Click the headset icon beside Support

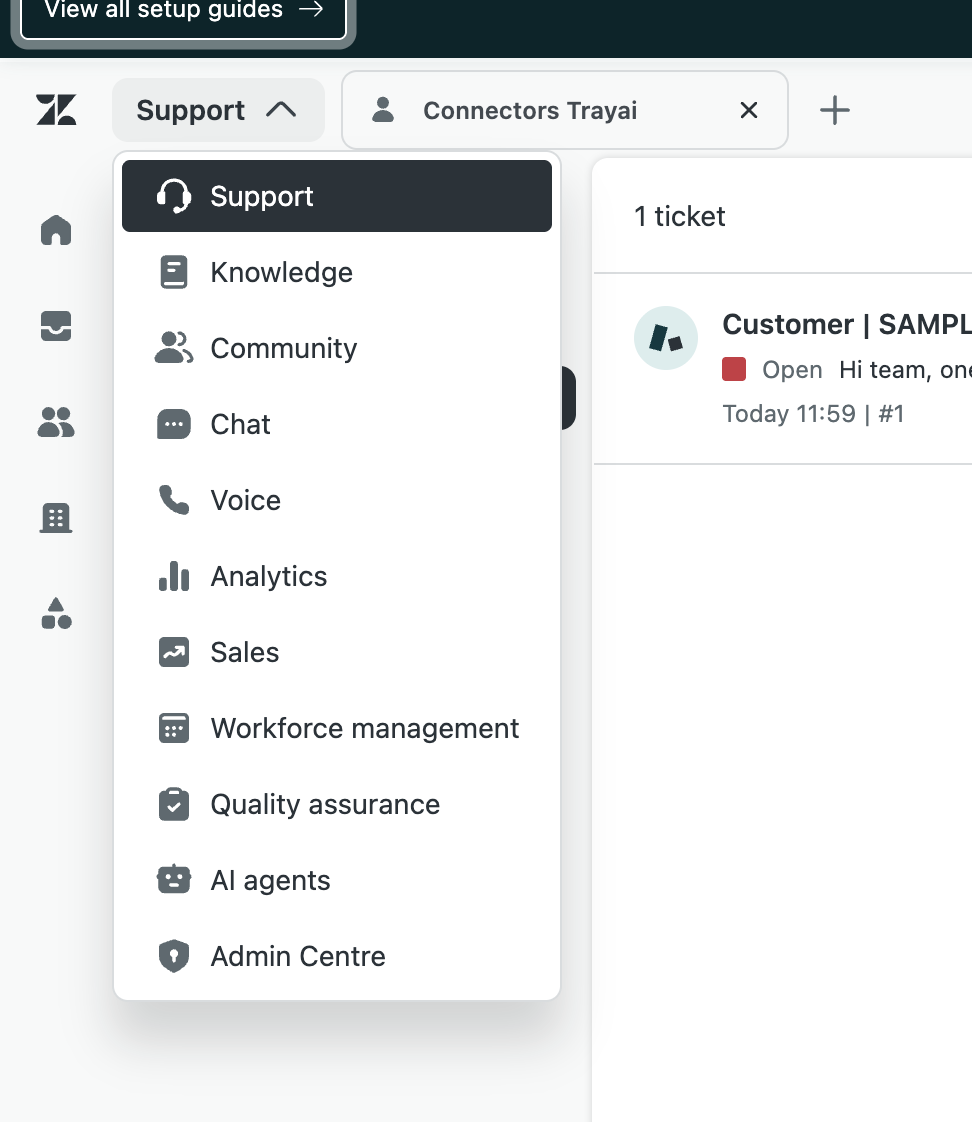coord(174,196)
